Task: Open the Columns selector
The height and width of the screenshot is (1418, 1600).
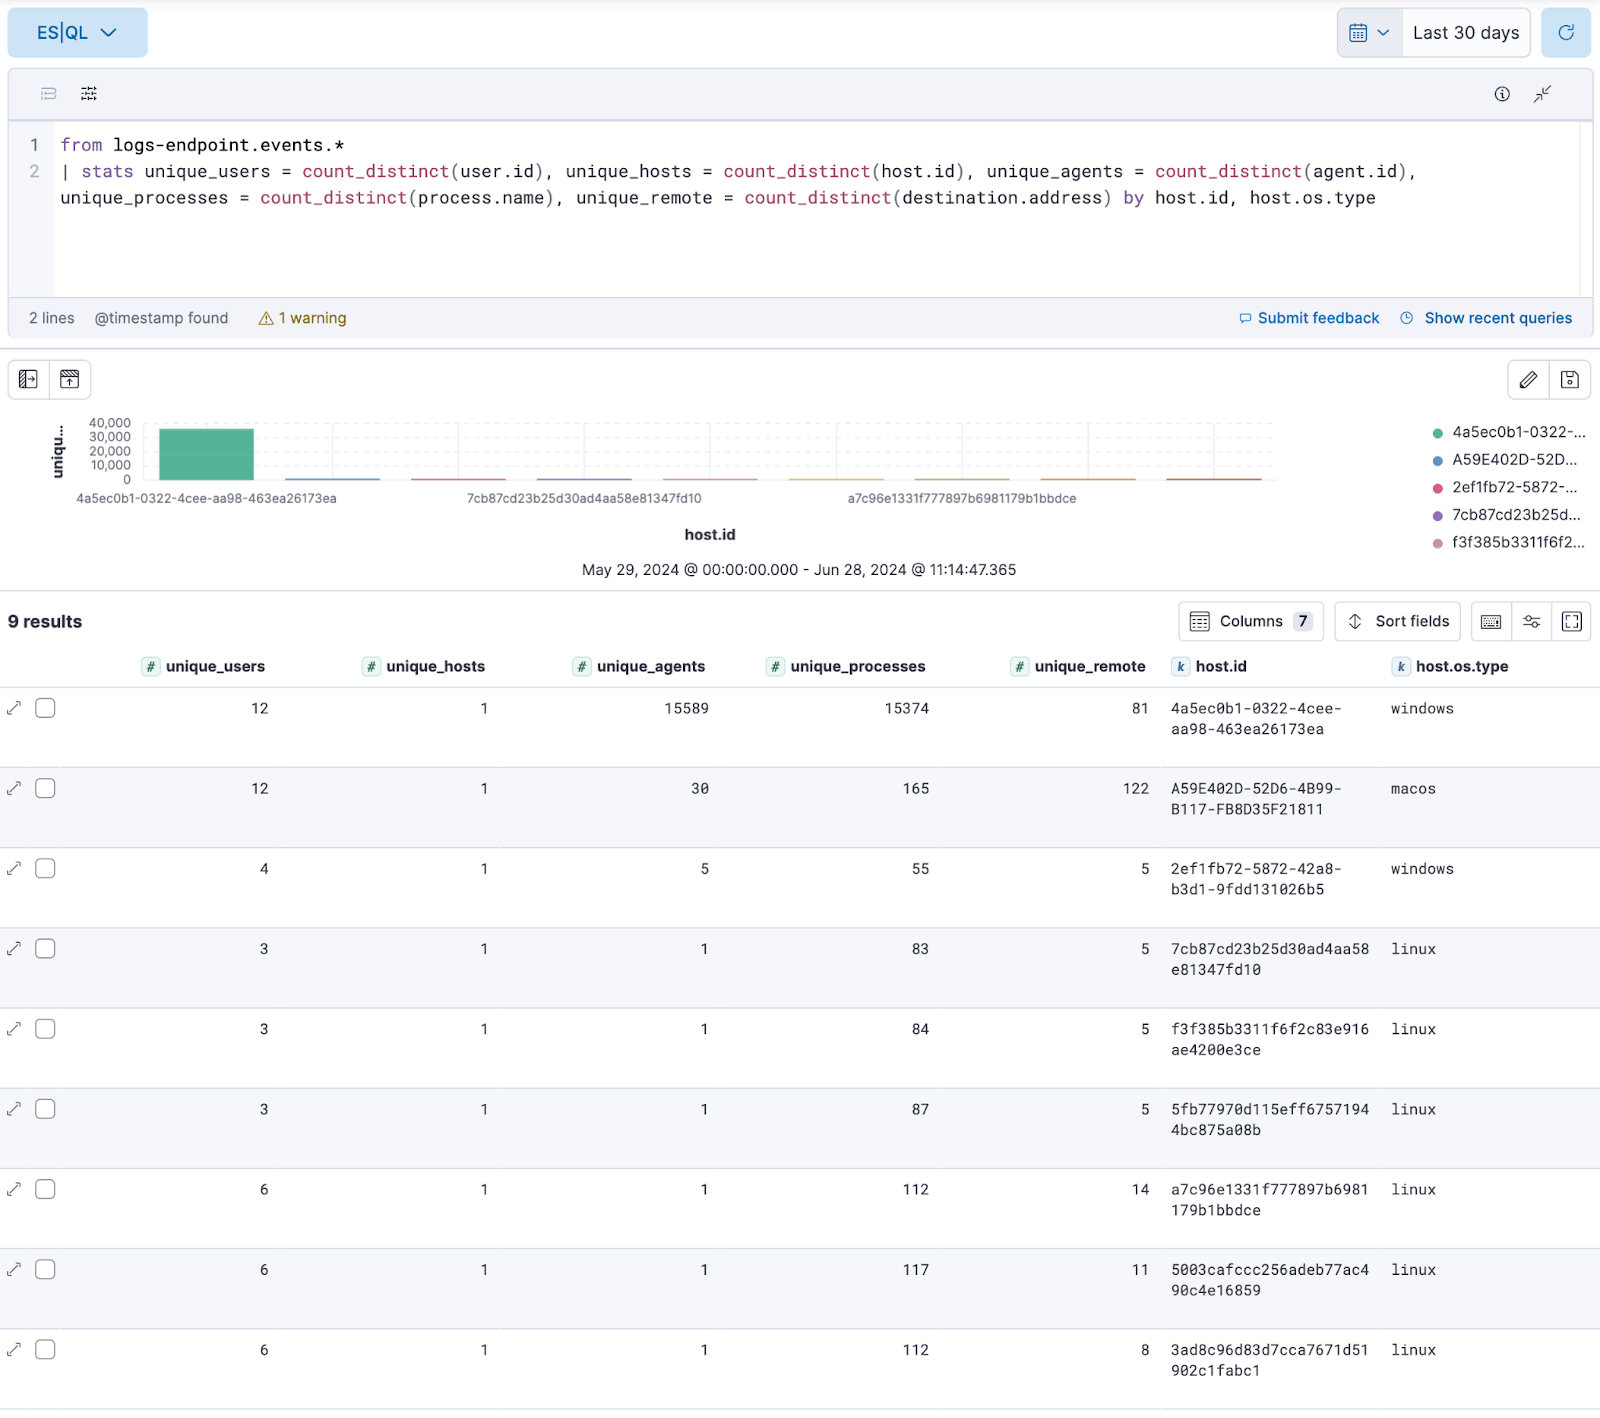Action: [1251, 621]
